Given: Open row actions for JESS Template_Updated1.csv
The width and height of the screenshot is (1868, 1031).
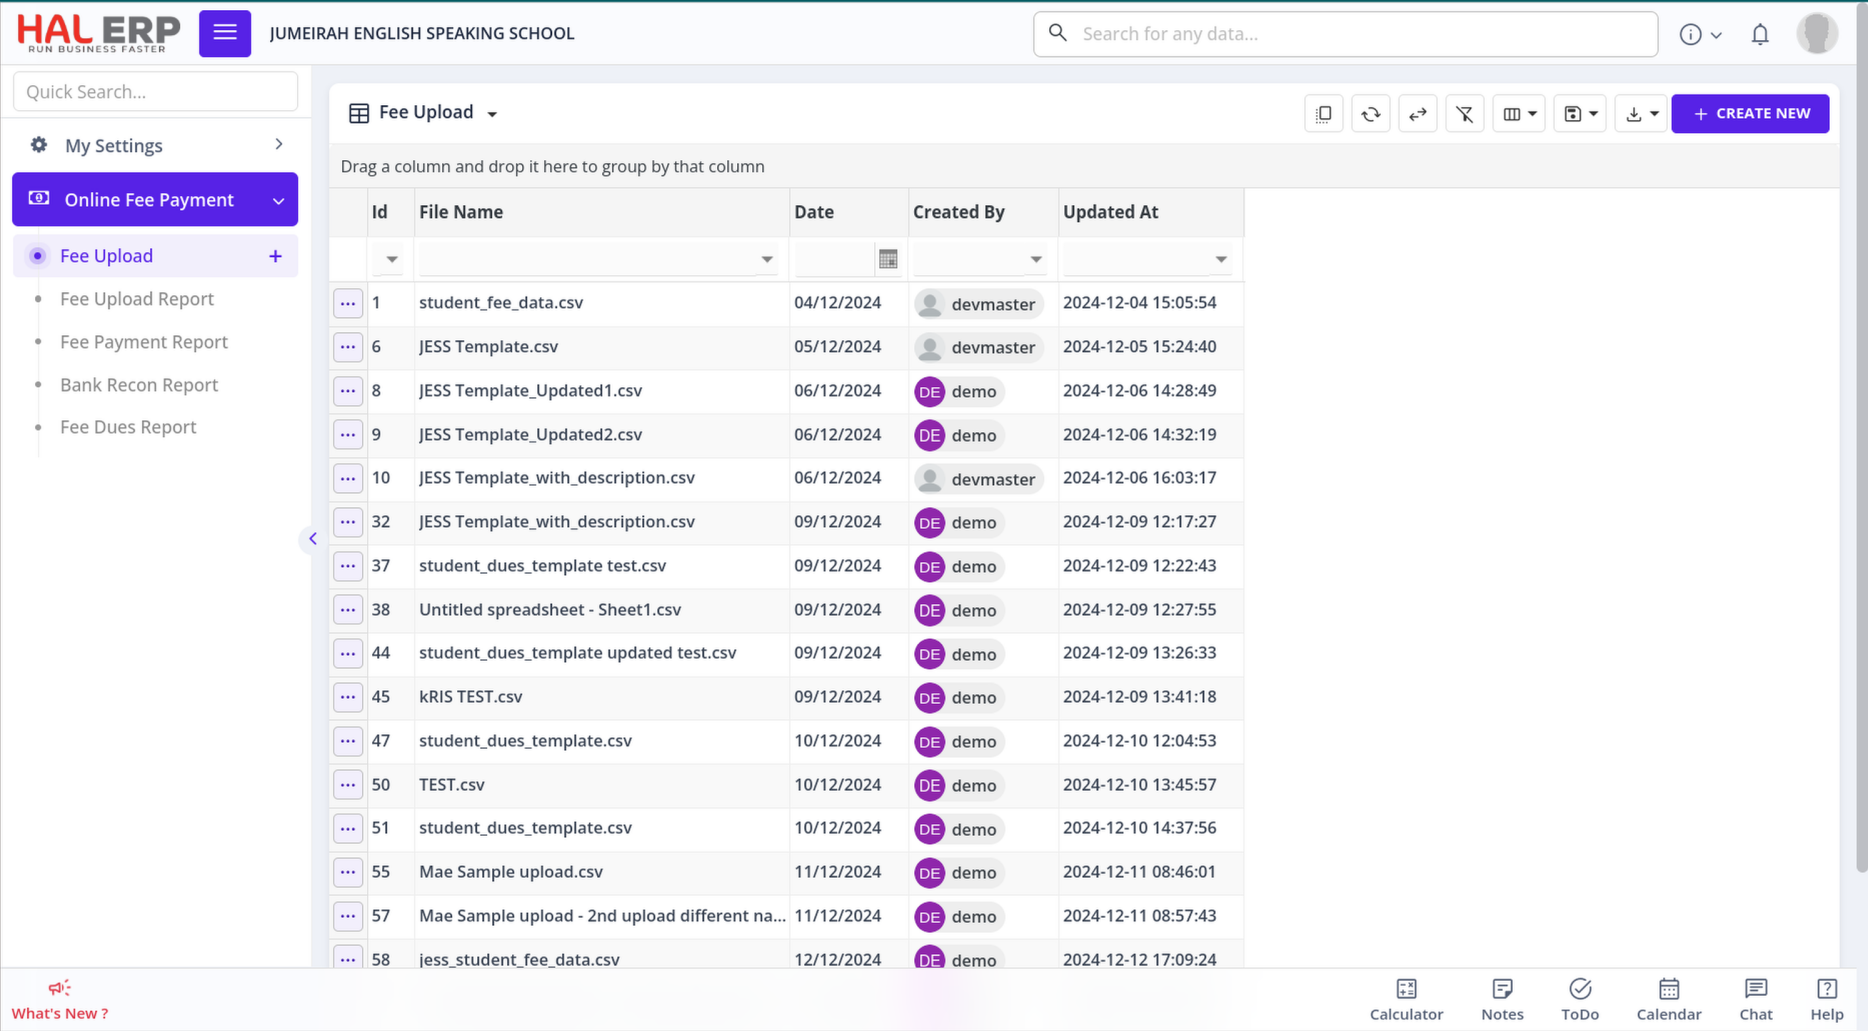Looking at the screenshot, I should point(348,391).
